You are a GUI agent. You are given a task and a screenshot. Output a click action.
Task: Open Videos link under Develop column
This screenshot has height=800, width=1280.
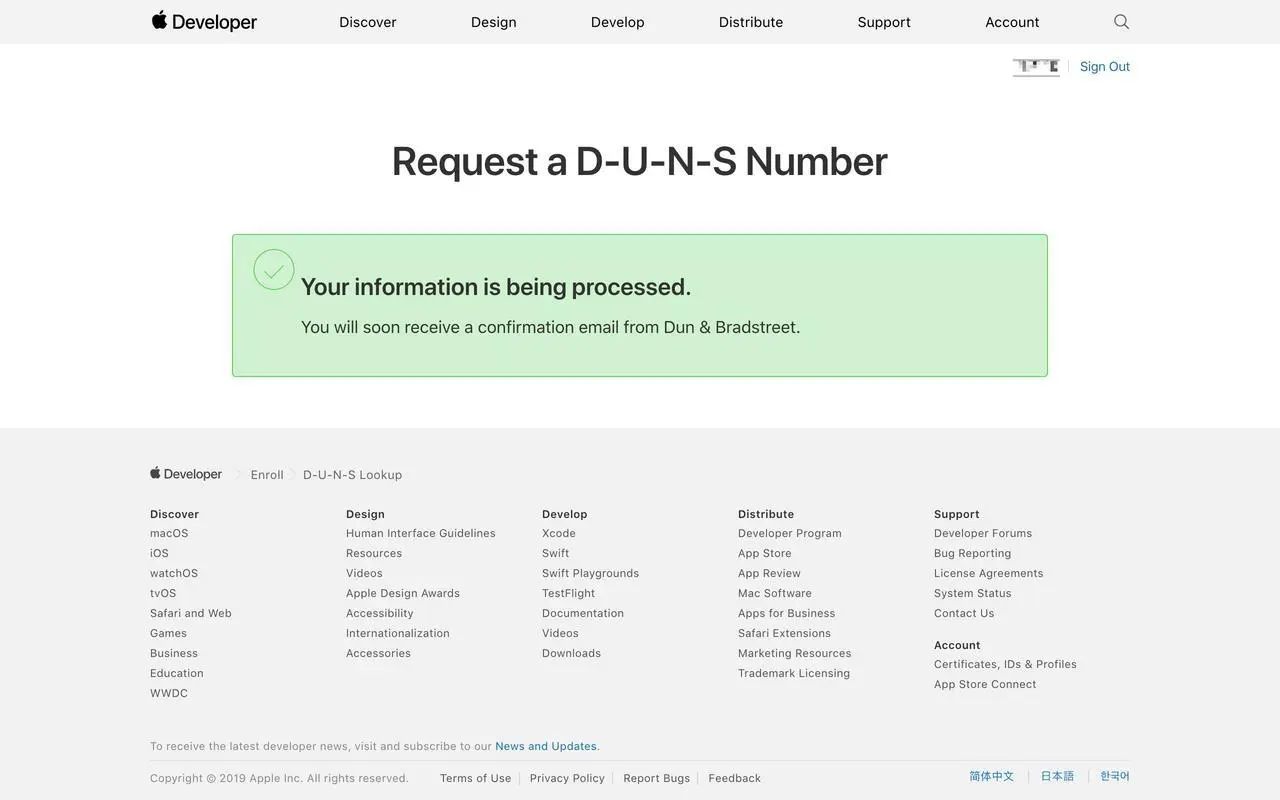(560, 633)
